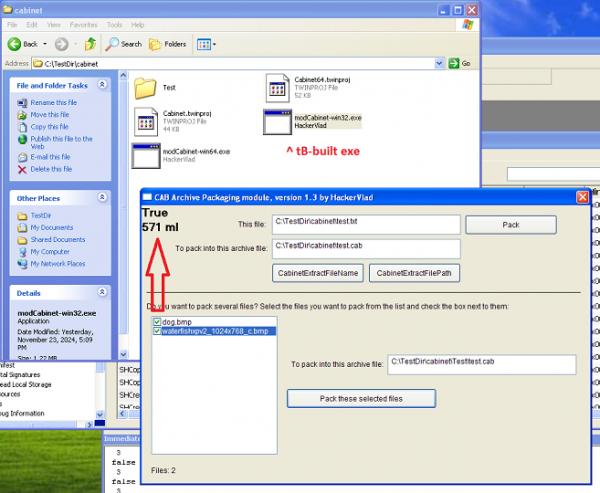Viewport: 600px width, 493px height.
Task: Click the 'True' result label
Action: tap(155, 213)
